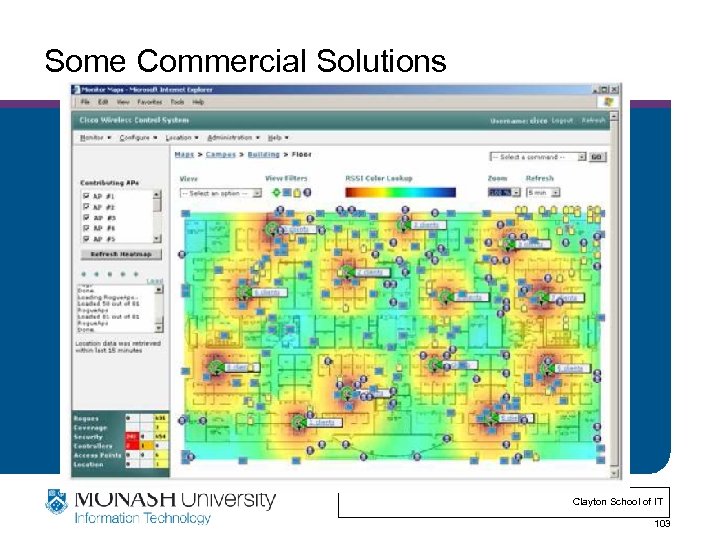This screenshot has height=540, width=720.
Task: Click the 'Location' alarm summary label
Action: coord(88,464)
